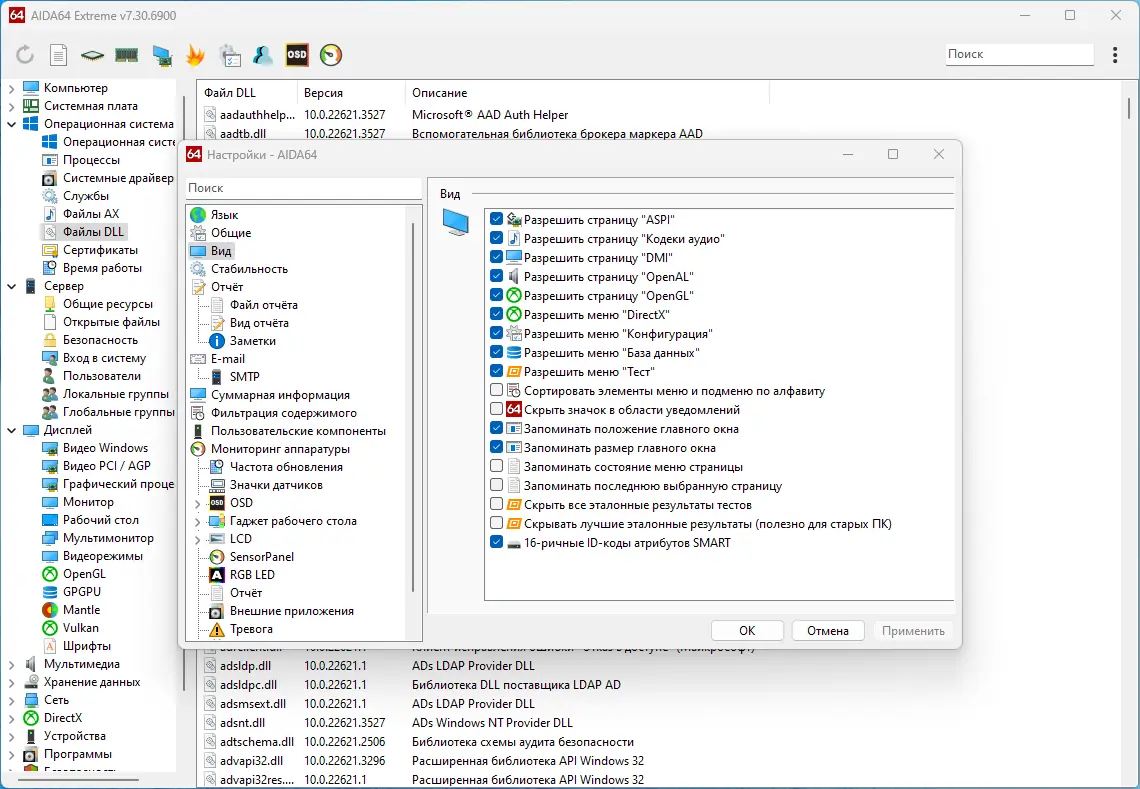Screen dimensions: 1140x789
Task: Open the OSD panel toolbar icon
Action: pyautogui.click(x=297, y=55)
